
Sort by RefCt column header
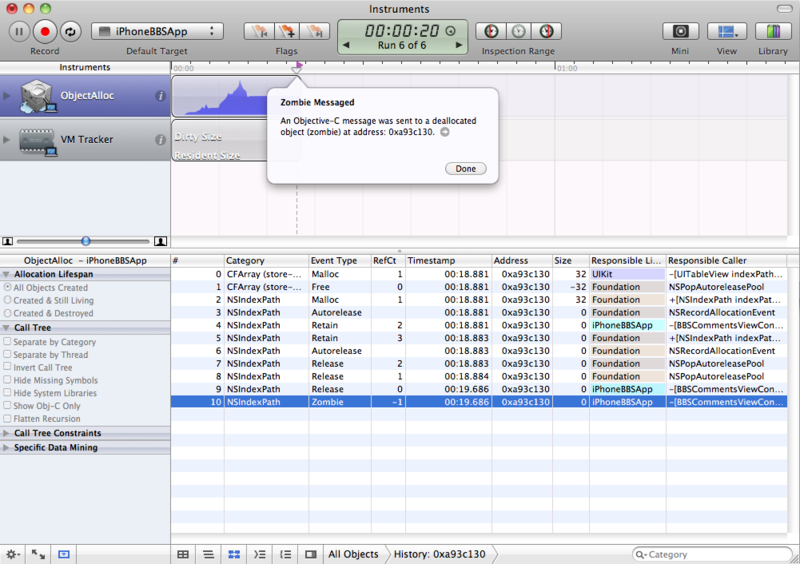click(x=388, y=260)
